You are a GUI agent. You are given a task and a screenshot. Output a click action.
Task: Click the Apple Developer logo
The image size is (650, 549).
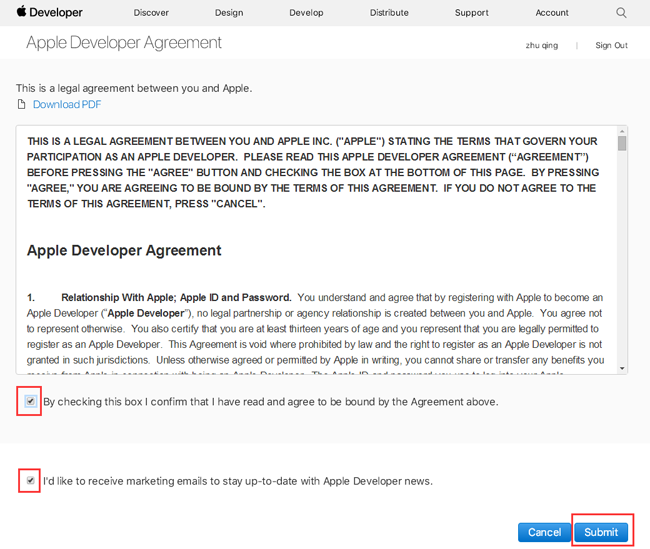[49, 12]
